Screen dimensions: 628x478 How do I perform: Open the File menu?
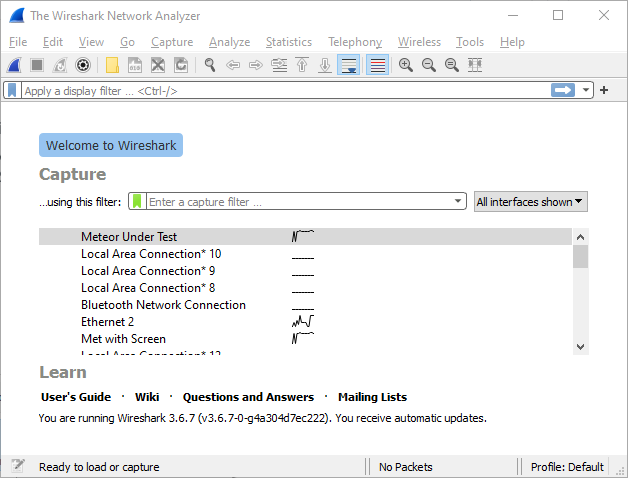18,42
